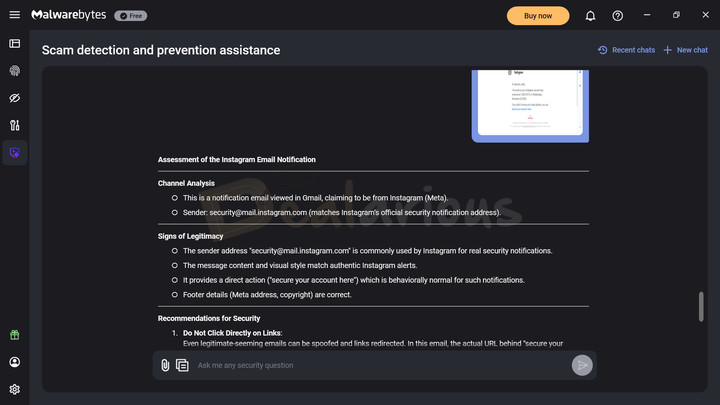Attach a file with paperclip icon
720x405 pixels.
point(165,365)
